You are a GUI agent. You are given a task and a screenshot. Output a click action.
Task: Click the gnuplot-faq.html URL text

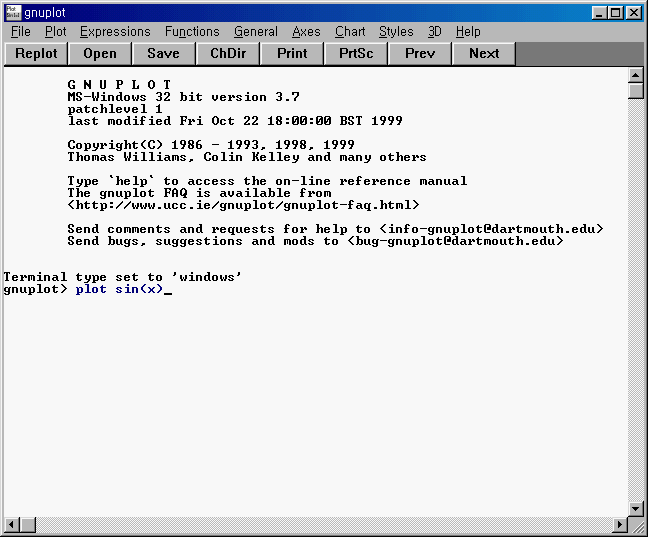click(243, 205)
